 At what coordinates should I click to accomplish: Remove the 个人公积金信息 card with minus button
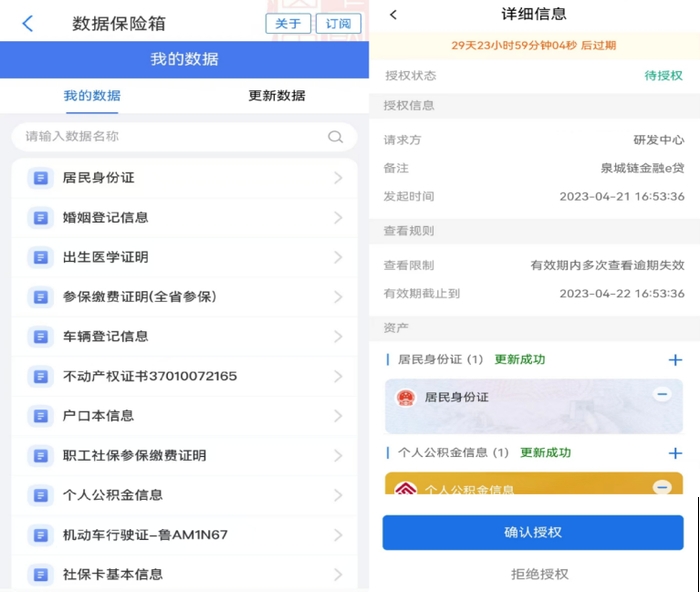(661, 487)
